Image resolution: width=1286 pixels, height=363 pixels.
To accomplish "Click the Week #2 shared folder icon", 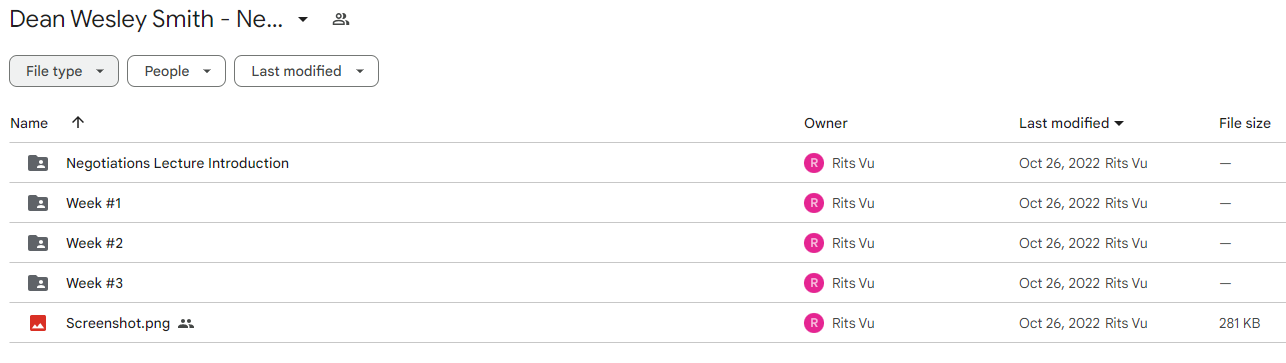I will [38, 243].
